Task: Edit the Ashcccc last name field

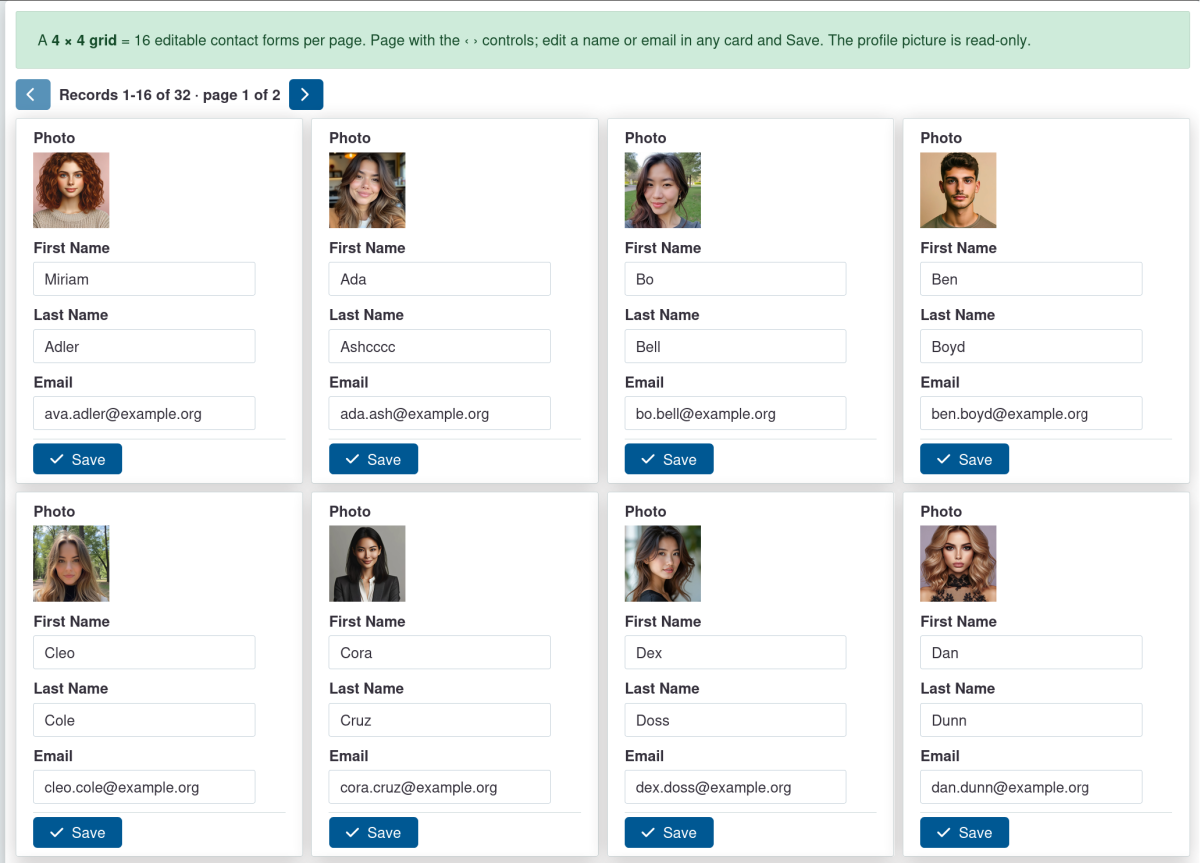Action: coord(440,346)
